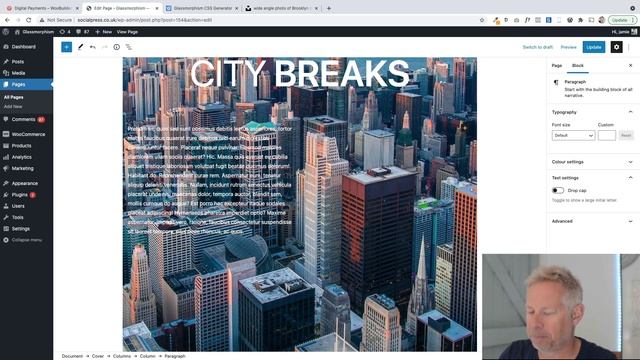Viewport: 640px width, 360px height.
Task: Select All Pages submenu link
Action: click(x=13, y=98)
